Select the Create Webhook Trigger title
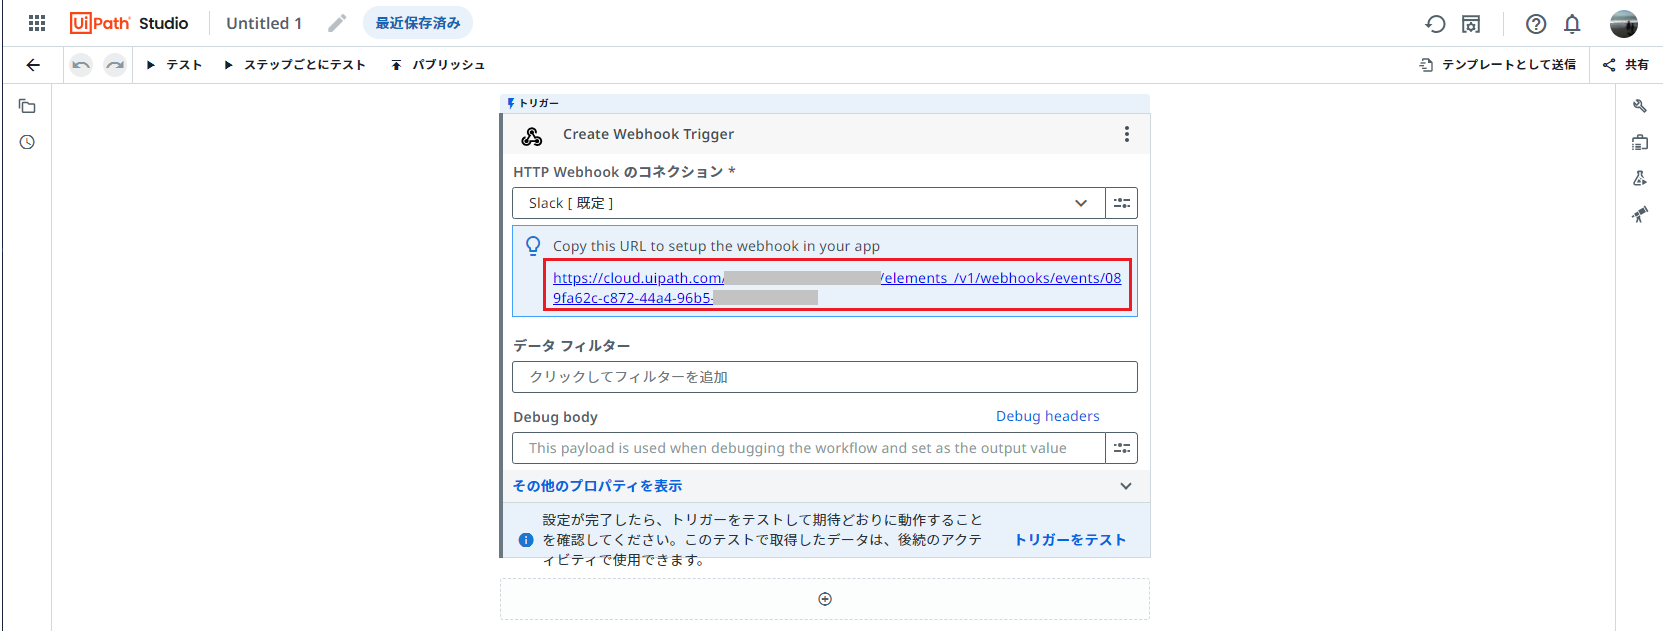This screenshot has width=1663, height=631. (x=648, y=134)
